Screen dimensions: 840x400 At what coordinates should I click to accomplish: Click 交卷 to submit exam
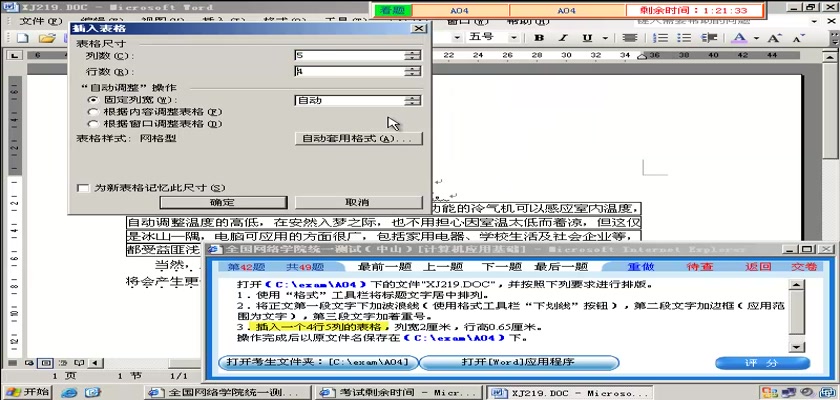pos(805,267)
